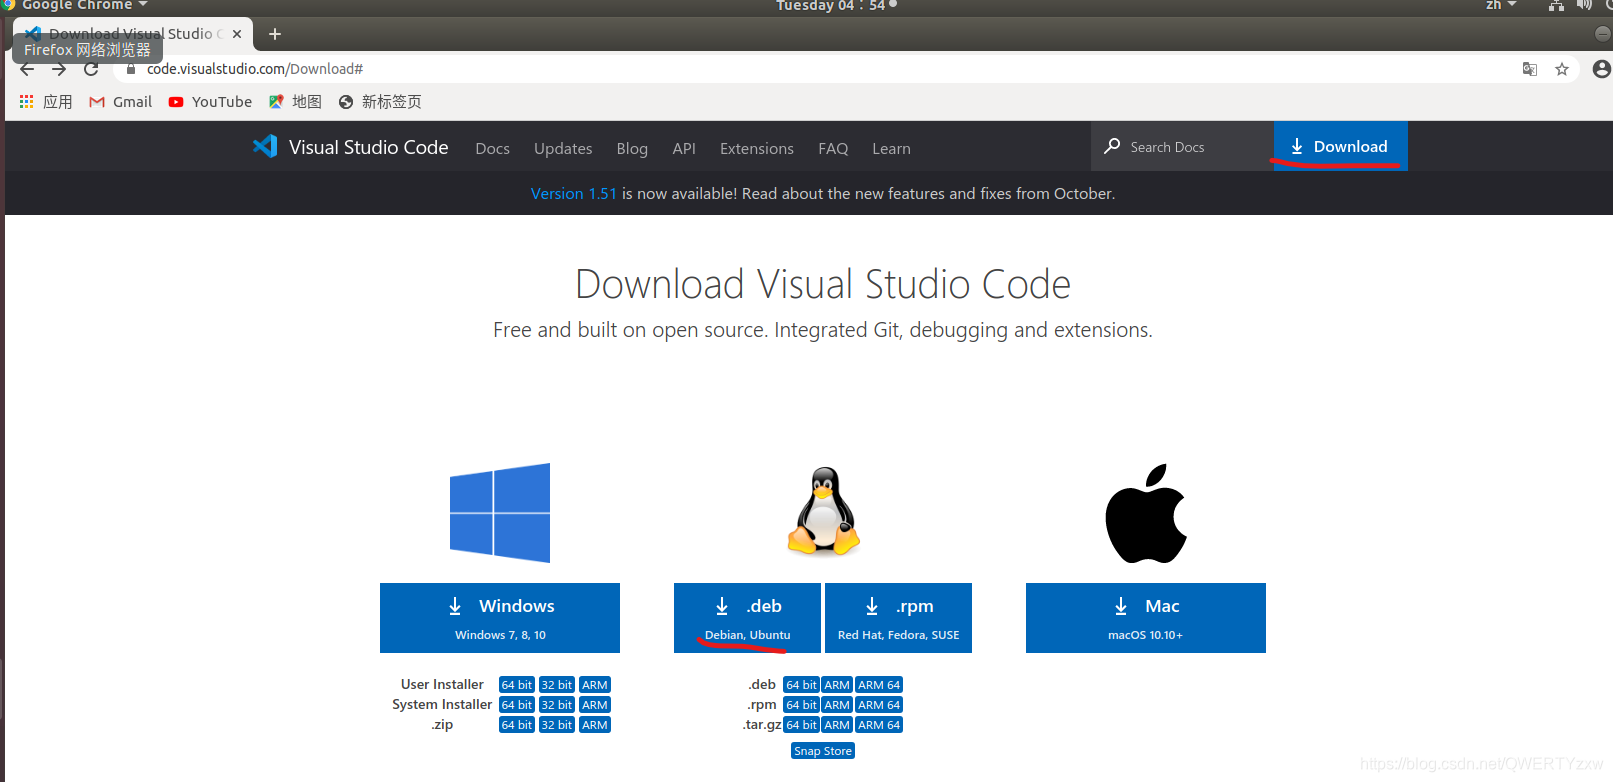This screenshot has width=1613, height=782.
Task: Click the browser back arrow
Action: [x=27, y=69]
